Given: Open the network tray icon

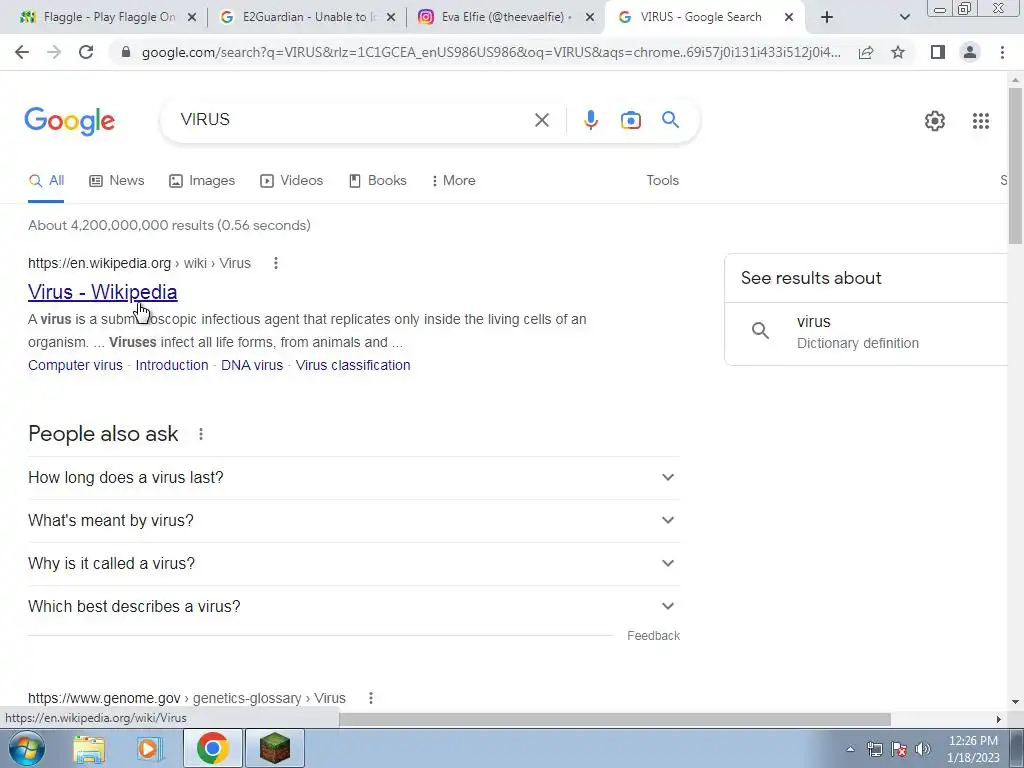Looking at the screenshot, I should click(x=874, y=749).
